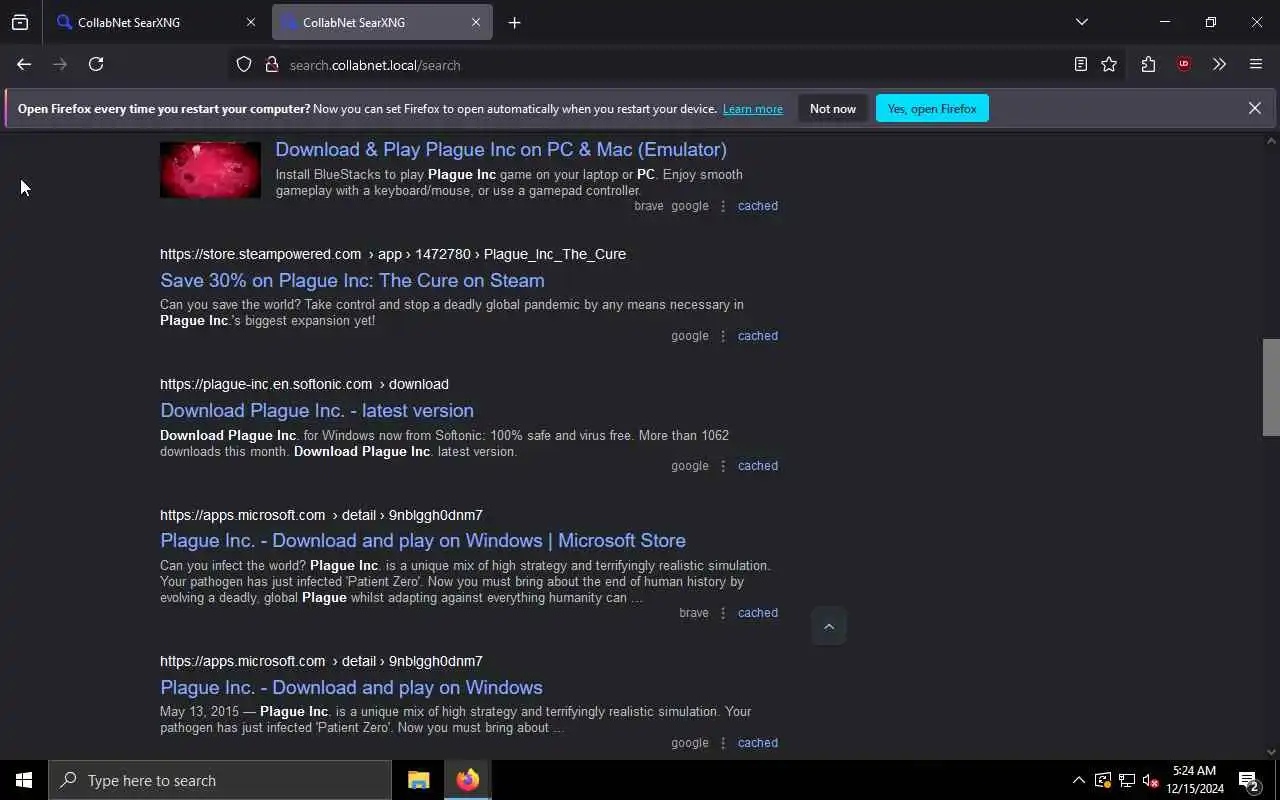Screen dimensions: 1280x800
Task: Open the Firefox application menu
Action: (x=1256, y=64)
